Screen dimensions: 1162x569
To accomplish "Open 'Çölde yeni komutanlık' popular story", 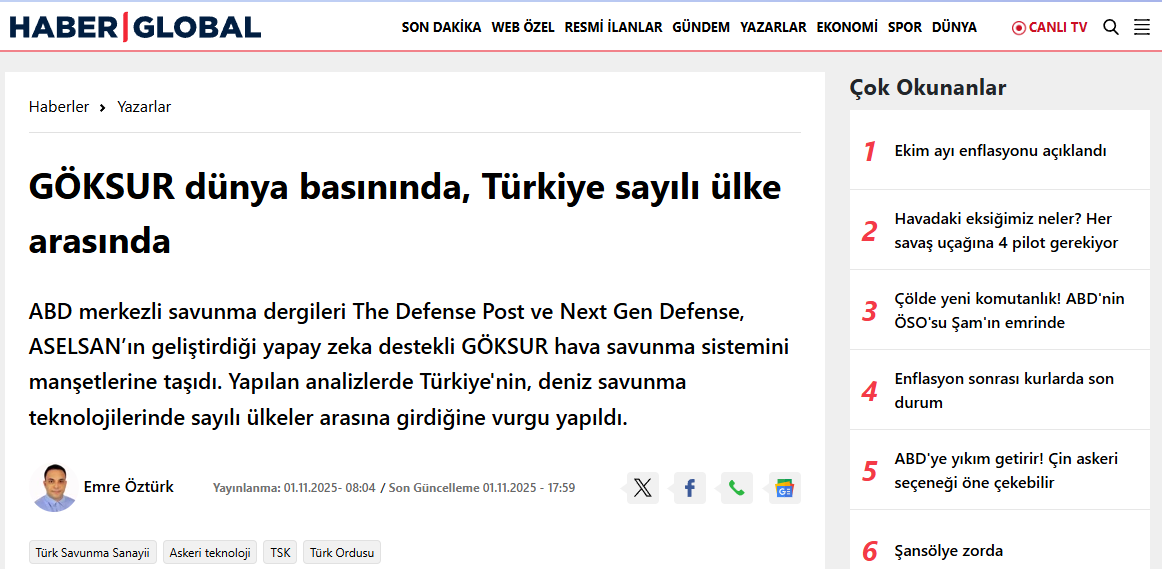I will click(x=1008, y=311).
